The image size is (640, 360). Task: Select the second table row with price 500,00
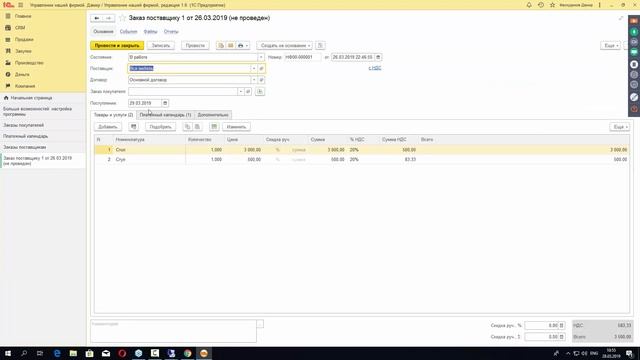coord(361,160)
